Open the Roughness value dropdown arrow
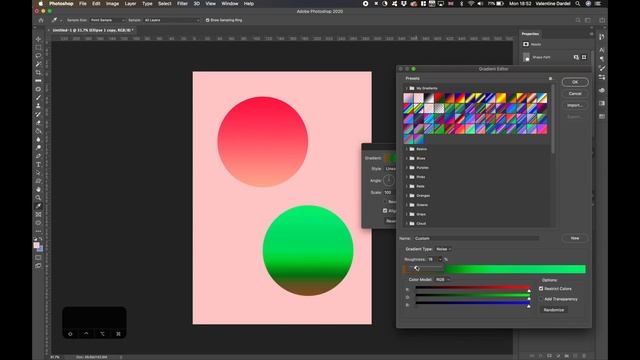This screenshot has height=360, width=640. point(440,260)
